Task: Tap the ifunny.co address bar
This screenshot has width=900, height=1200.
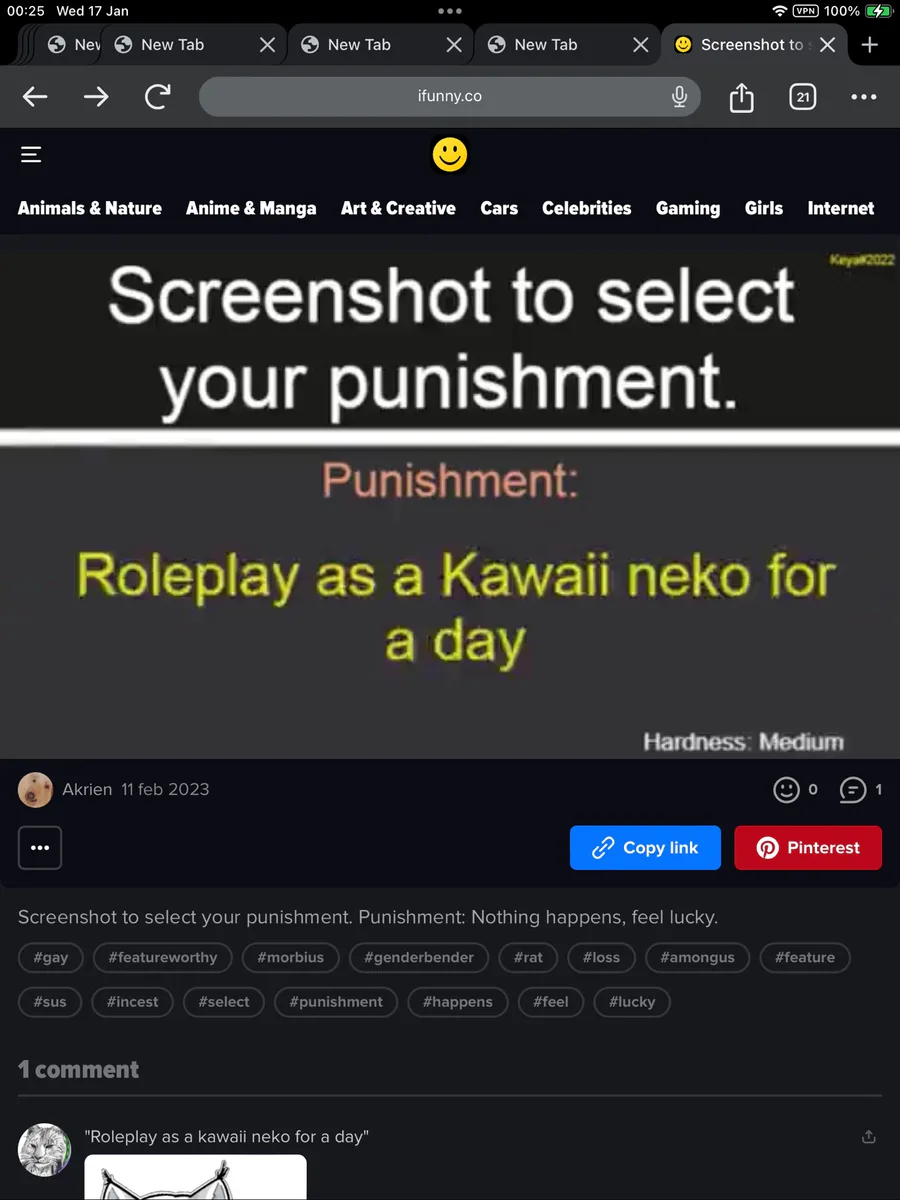Action: click(x=449, y=96)
